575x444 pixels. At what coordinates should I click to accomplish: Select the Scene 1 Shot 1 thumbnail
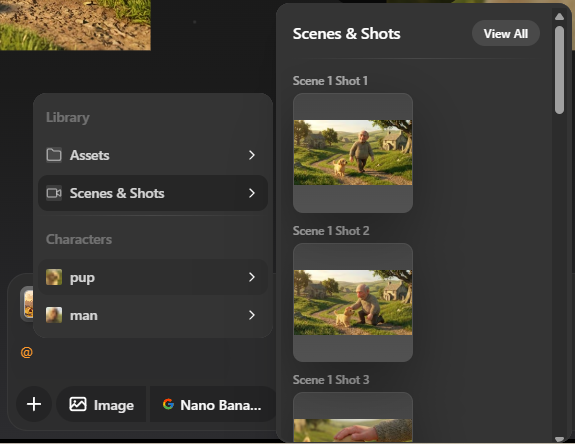(353, 153)
